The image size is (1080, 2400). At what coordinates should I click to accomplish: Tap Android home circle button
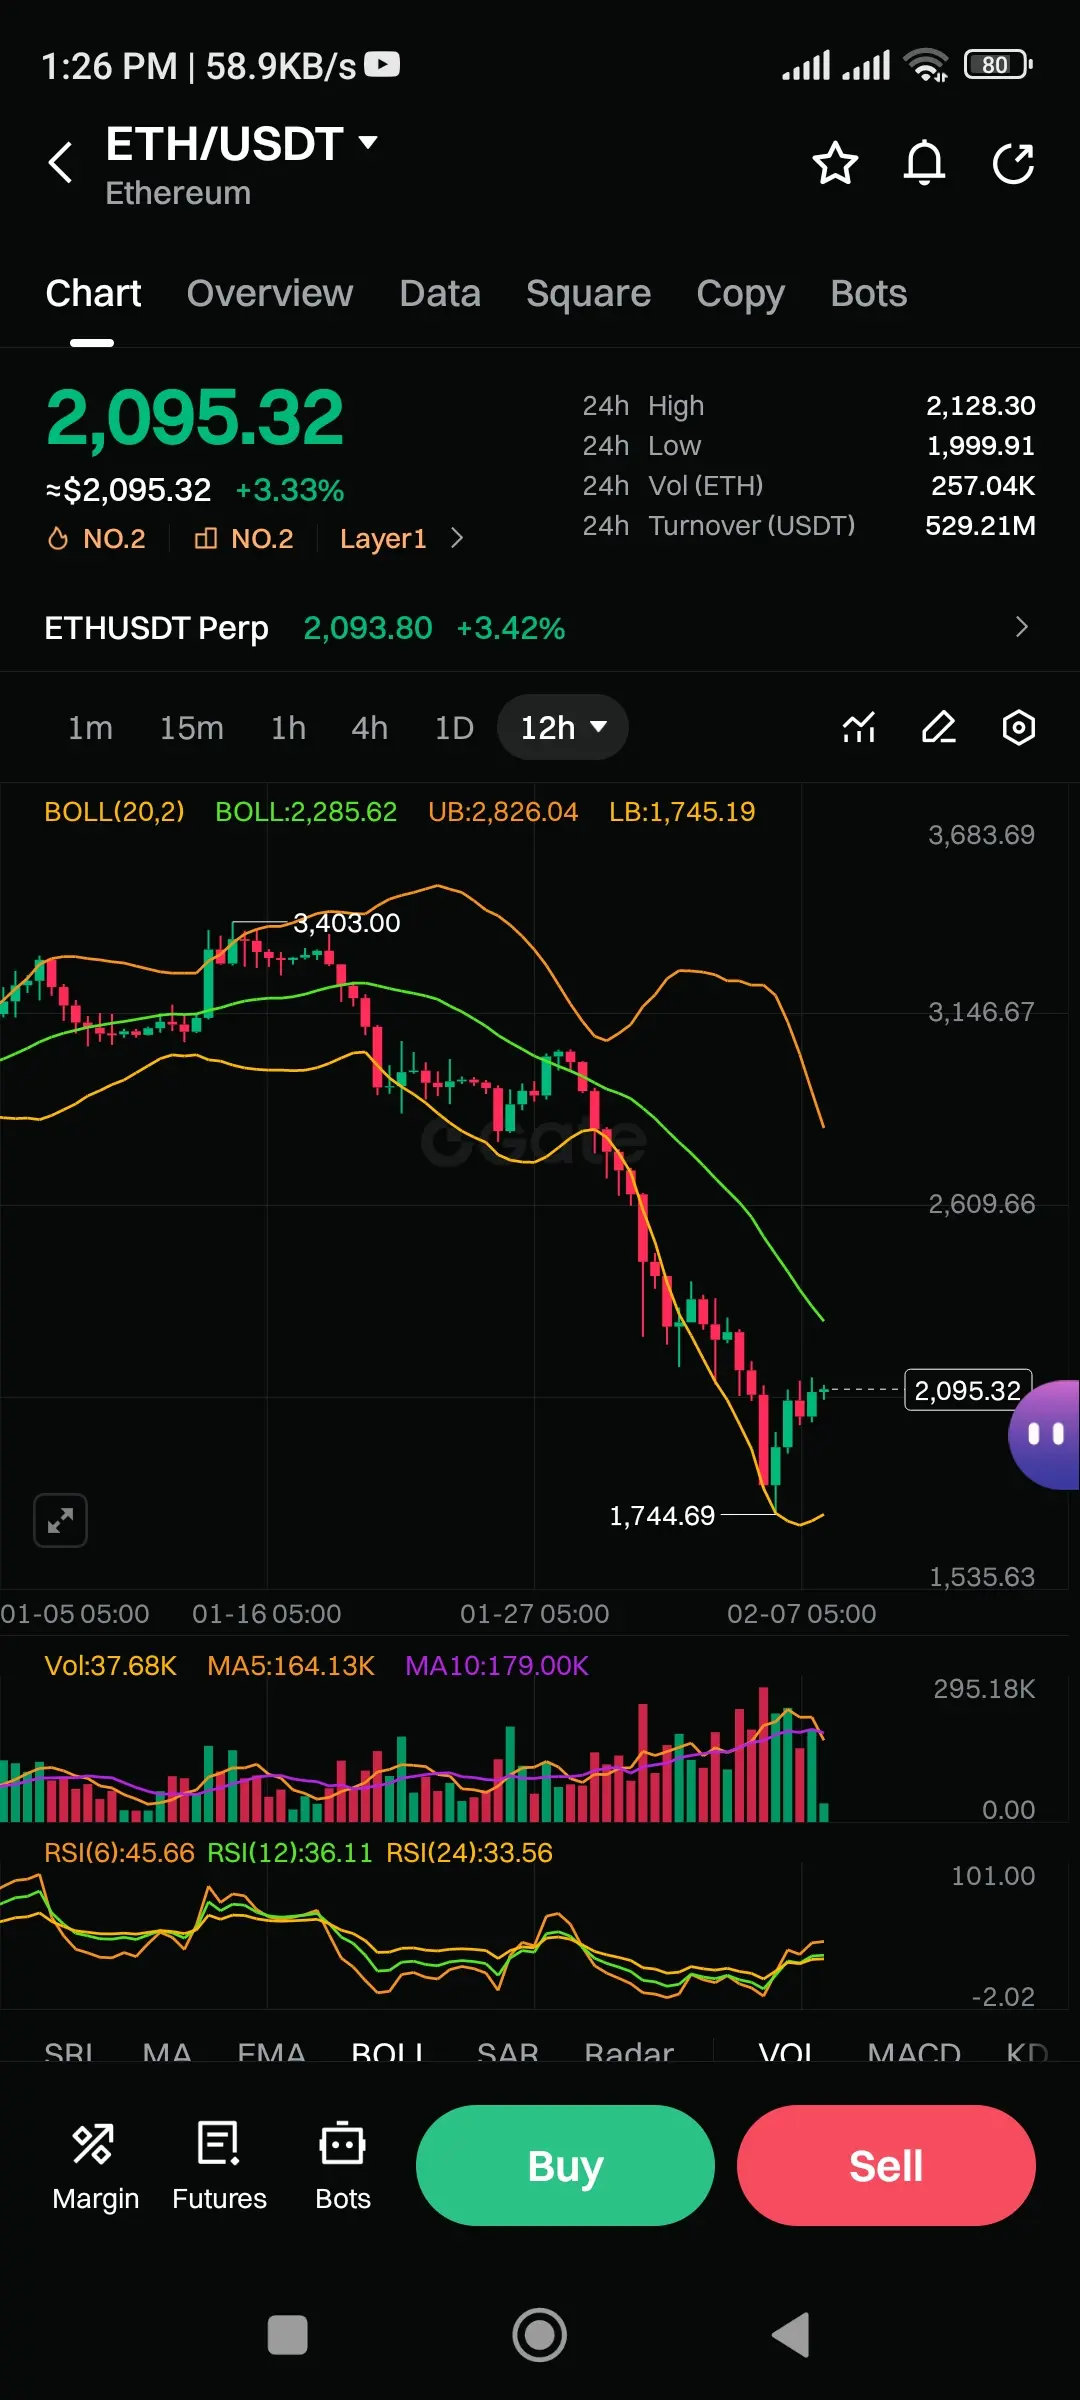click(x=540, y=2336)
